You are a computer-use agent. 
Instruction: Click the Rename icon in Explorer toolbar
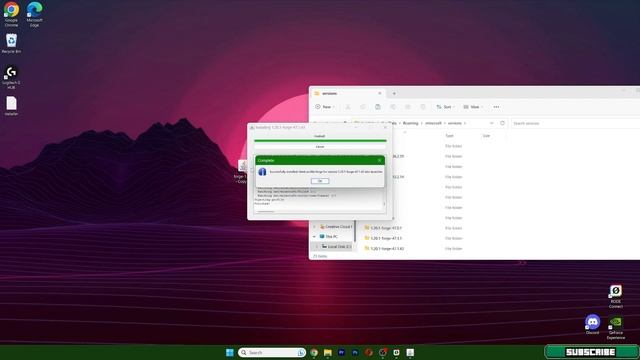(393, 107)
